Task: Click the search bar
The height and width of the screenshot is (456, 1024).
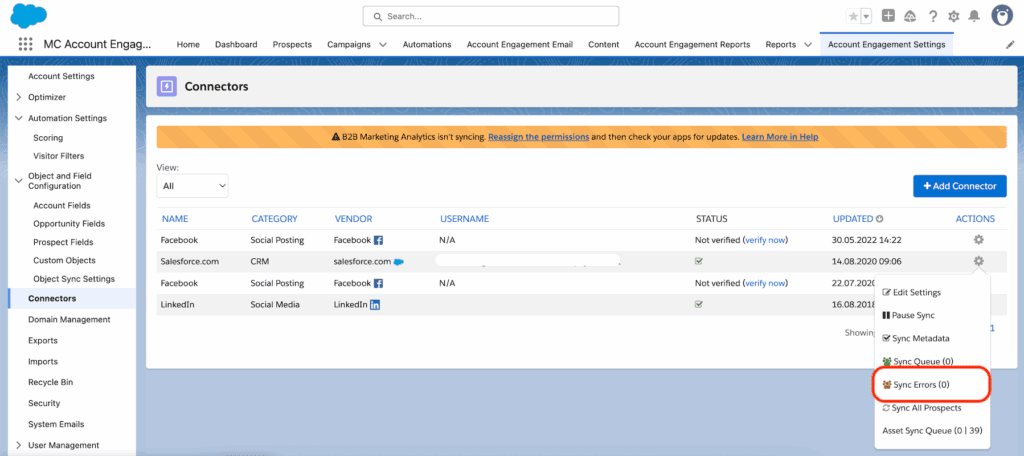Action: [490, 16]
